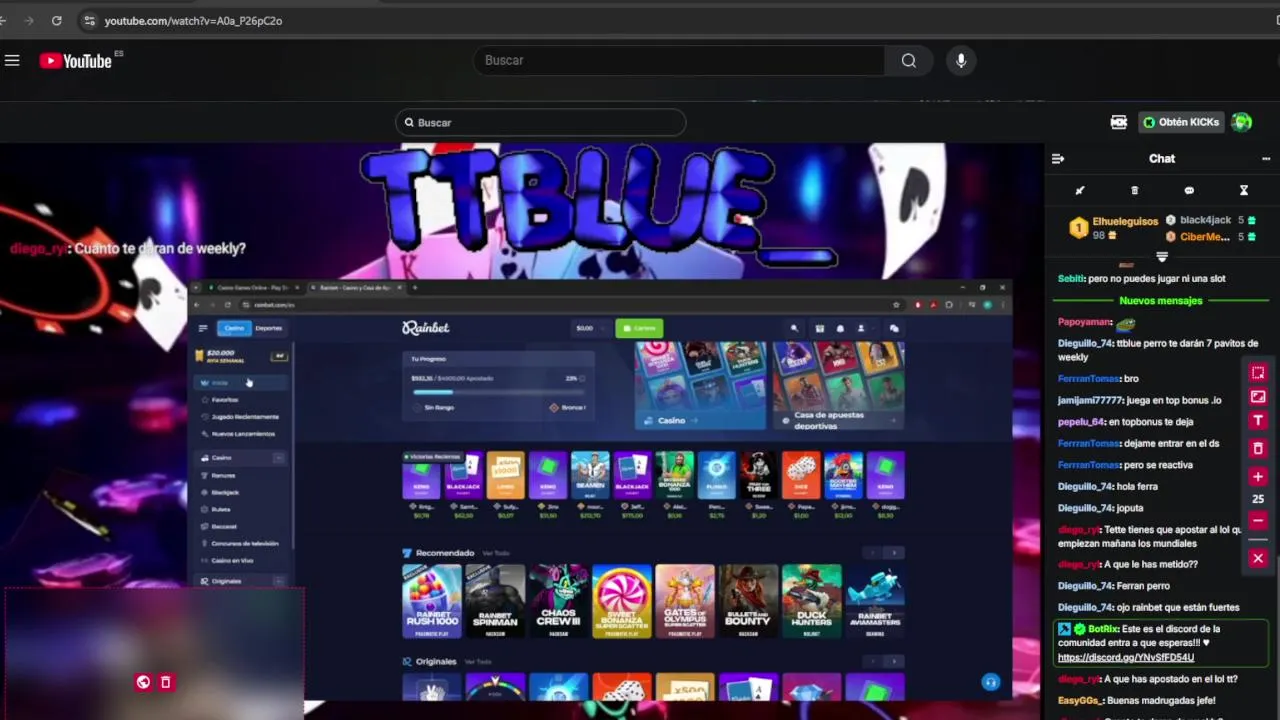Click the Obtén KICKs button

(x=1182, y=122)
